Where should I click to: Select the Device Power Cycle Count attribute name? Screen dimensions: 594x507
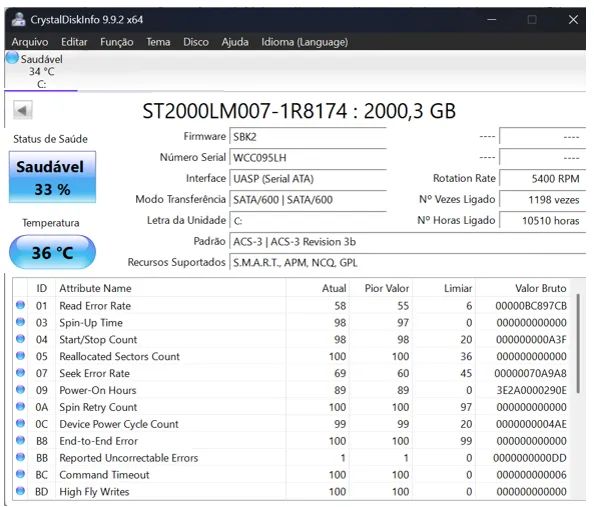tap(119, 424)
